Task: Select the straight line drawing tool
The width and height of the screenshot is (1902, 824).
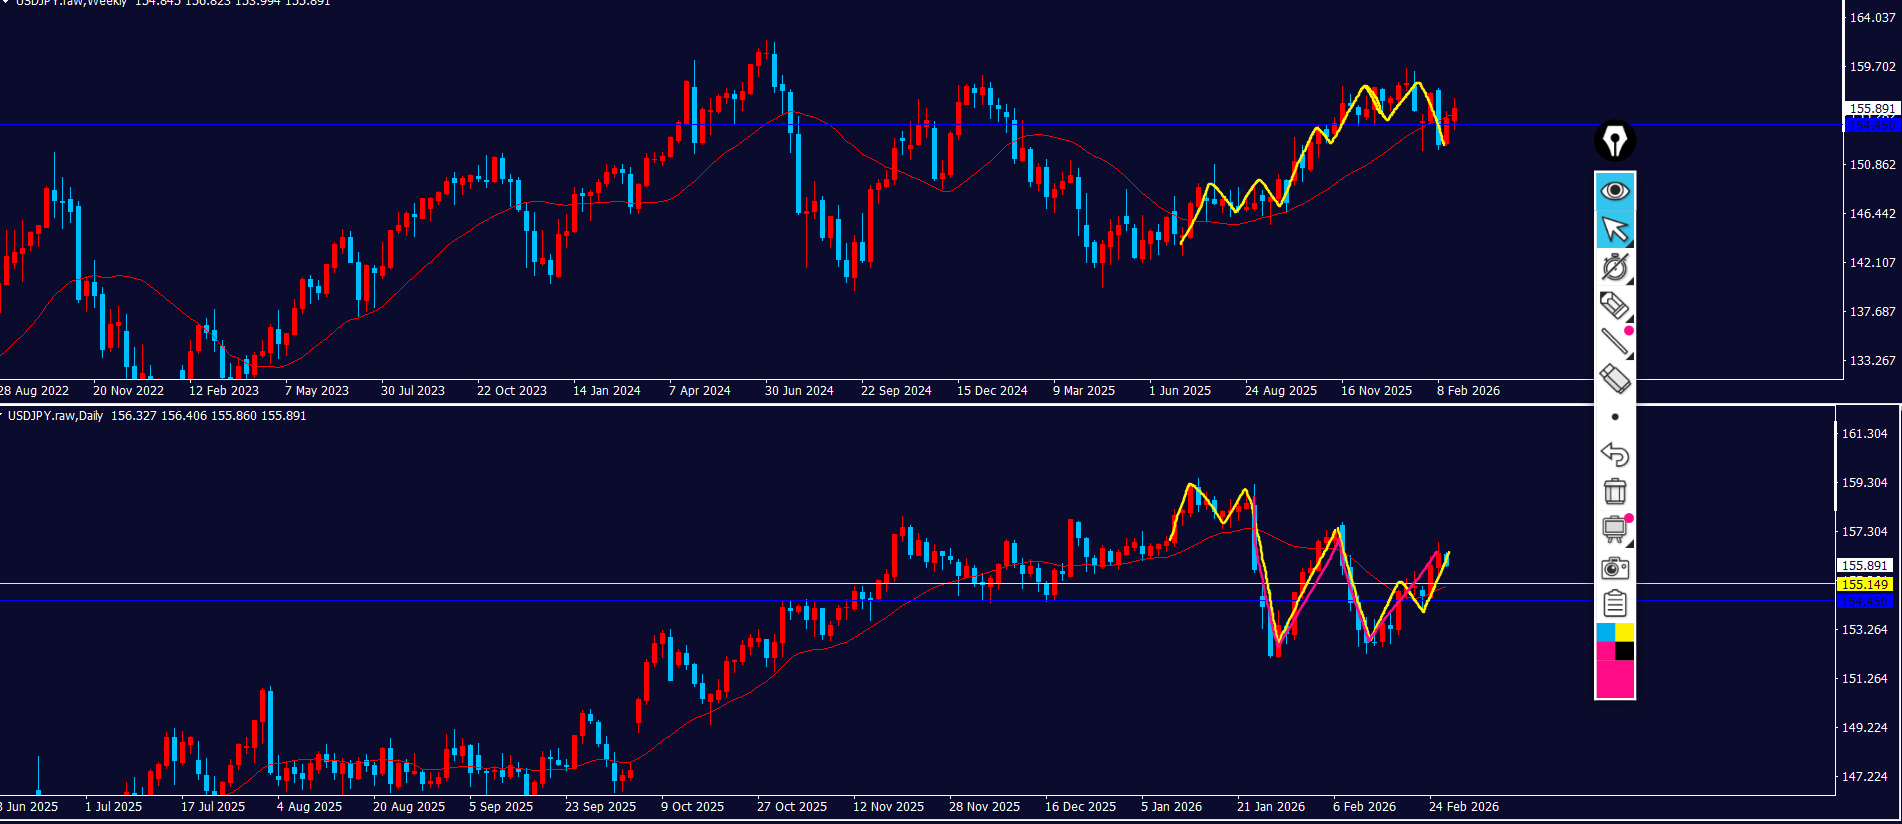Action: pyautogui.click(x=1614, y=342)
